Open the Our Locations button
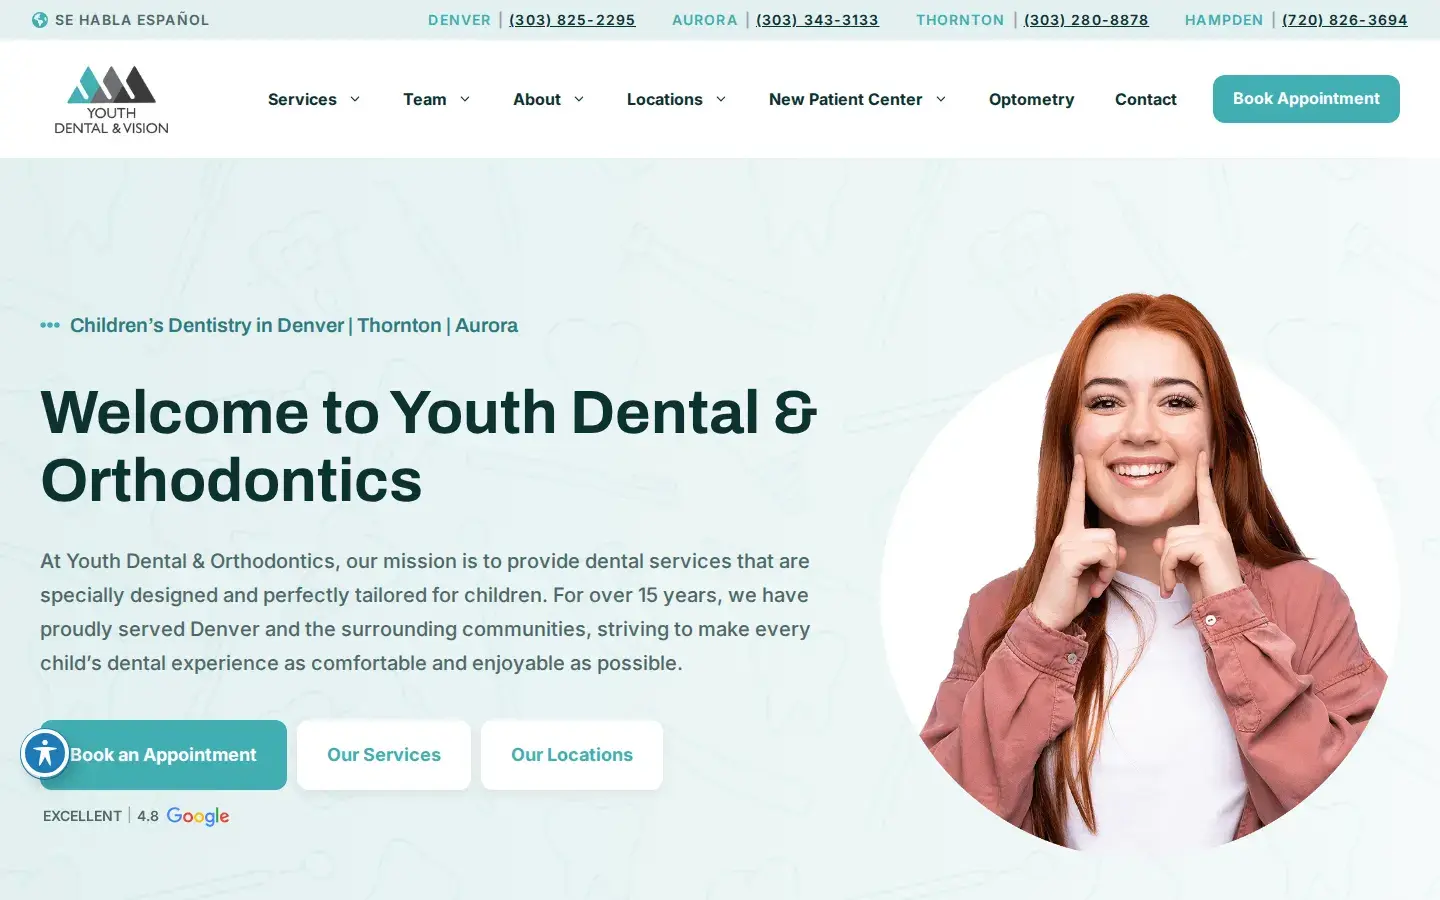The width and height of the screenshot is (1440, 900). tap(572, 755)
